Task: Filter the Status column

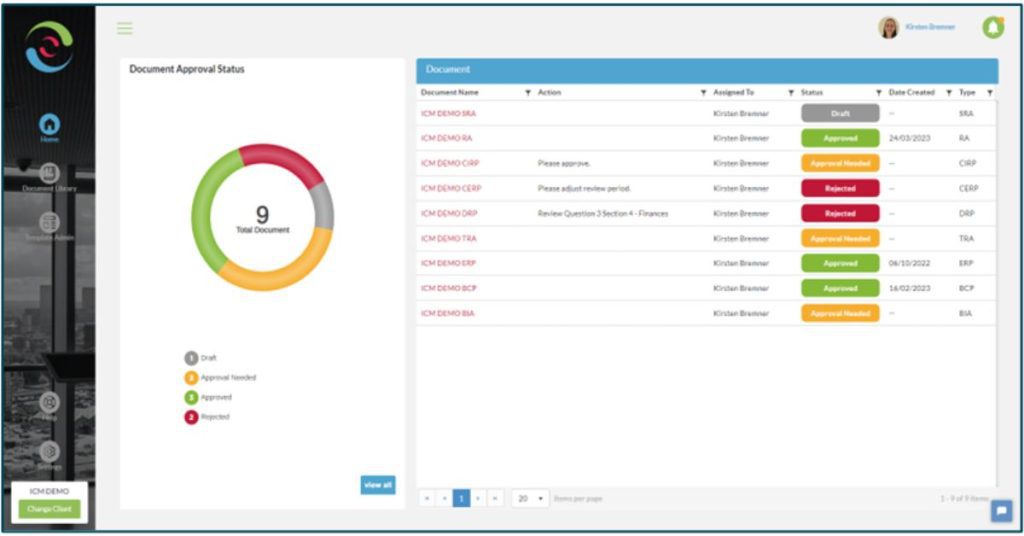Action: (x=878, y=93)
